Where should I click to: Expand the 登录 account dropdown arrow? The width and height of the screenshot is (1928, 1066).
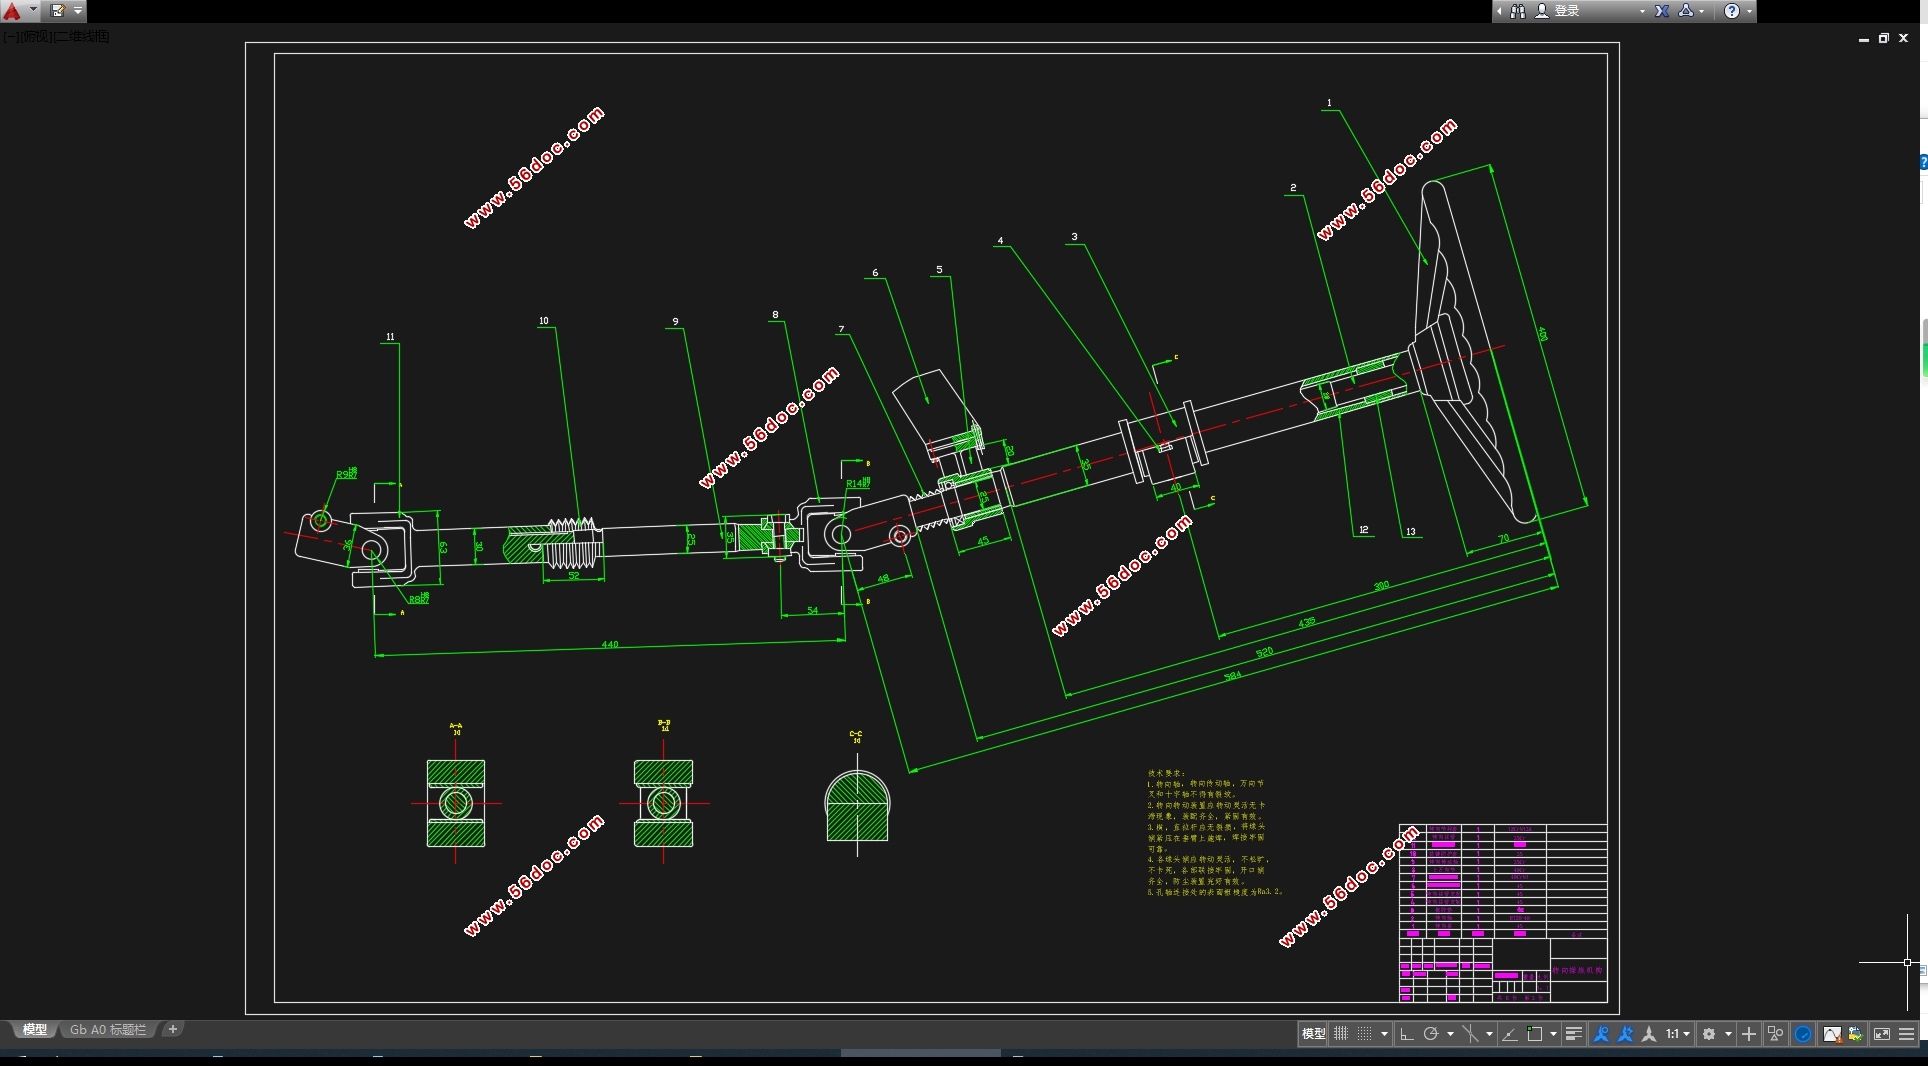pos(1642,11)
